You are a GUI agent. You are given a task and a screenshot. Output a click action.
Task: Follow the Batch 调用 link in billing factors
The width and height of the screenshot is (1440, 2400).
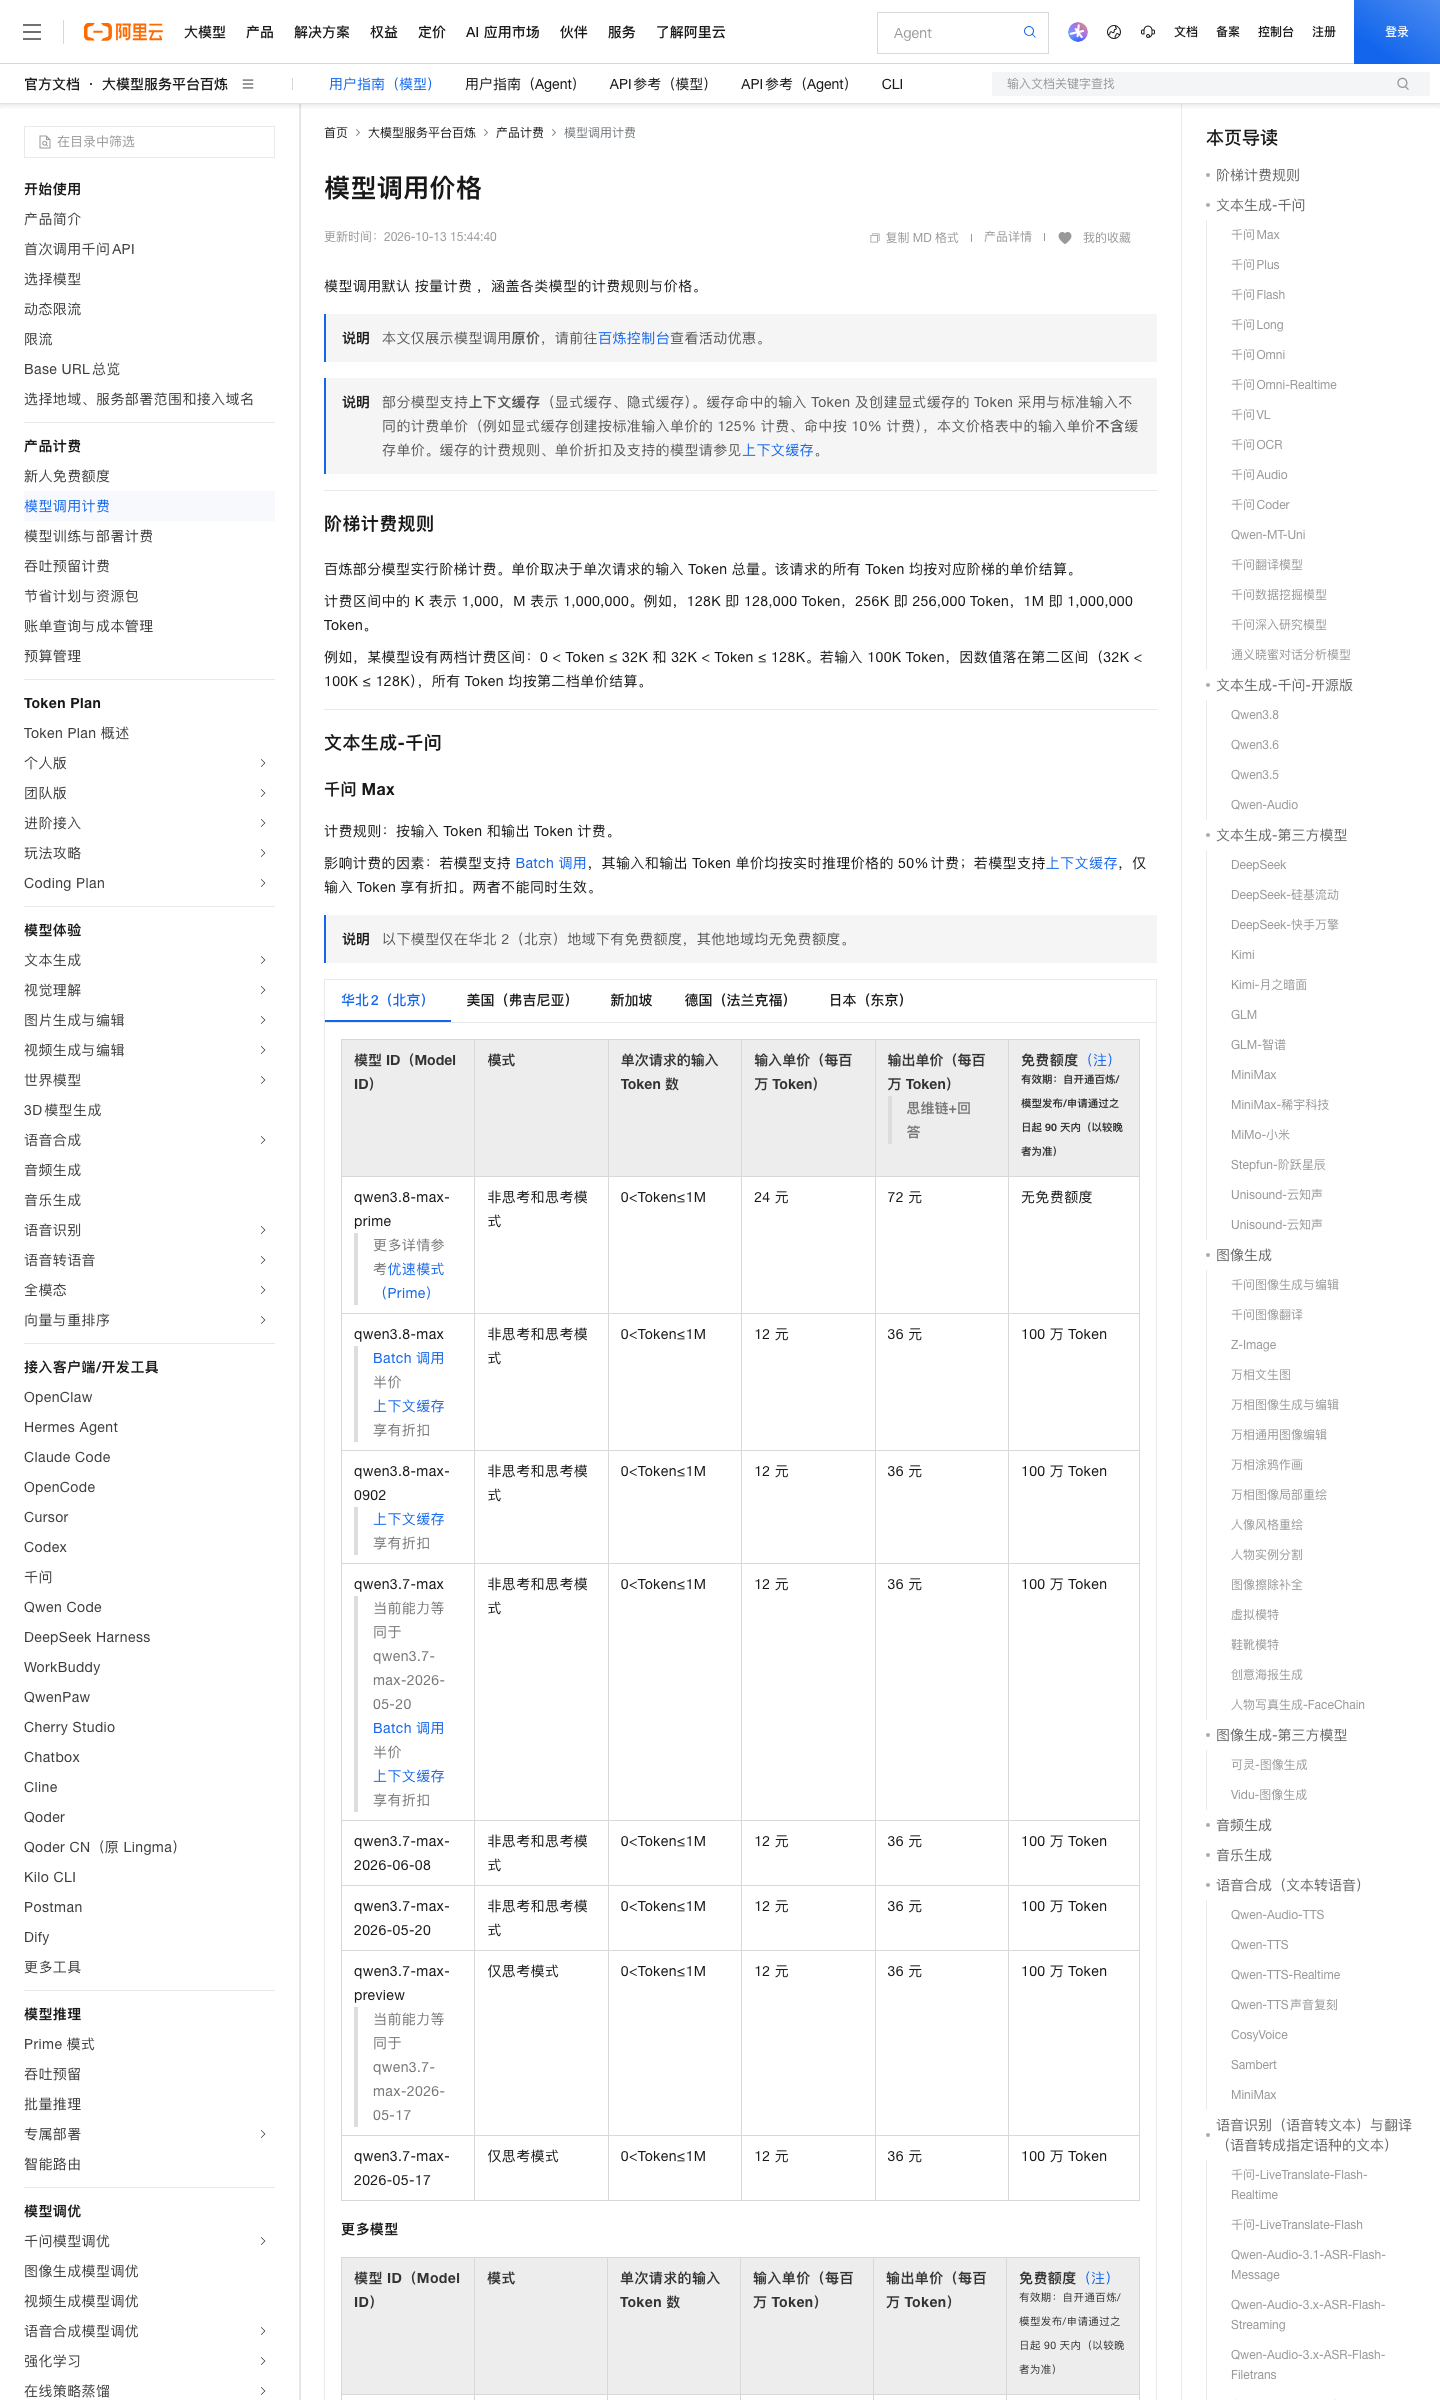click(x=551, y=863)
